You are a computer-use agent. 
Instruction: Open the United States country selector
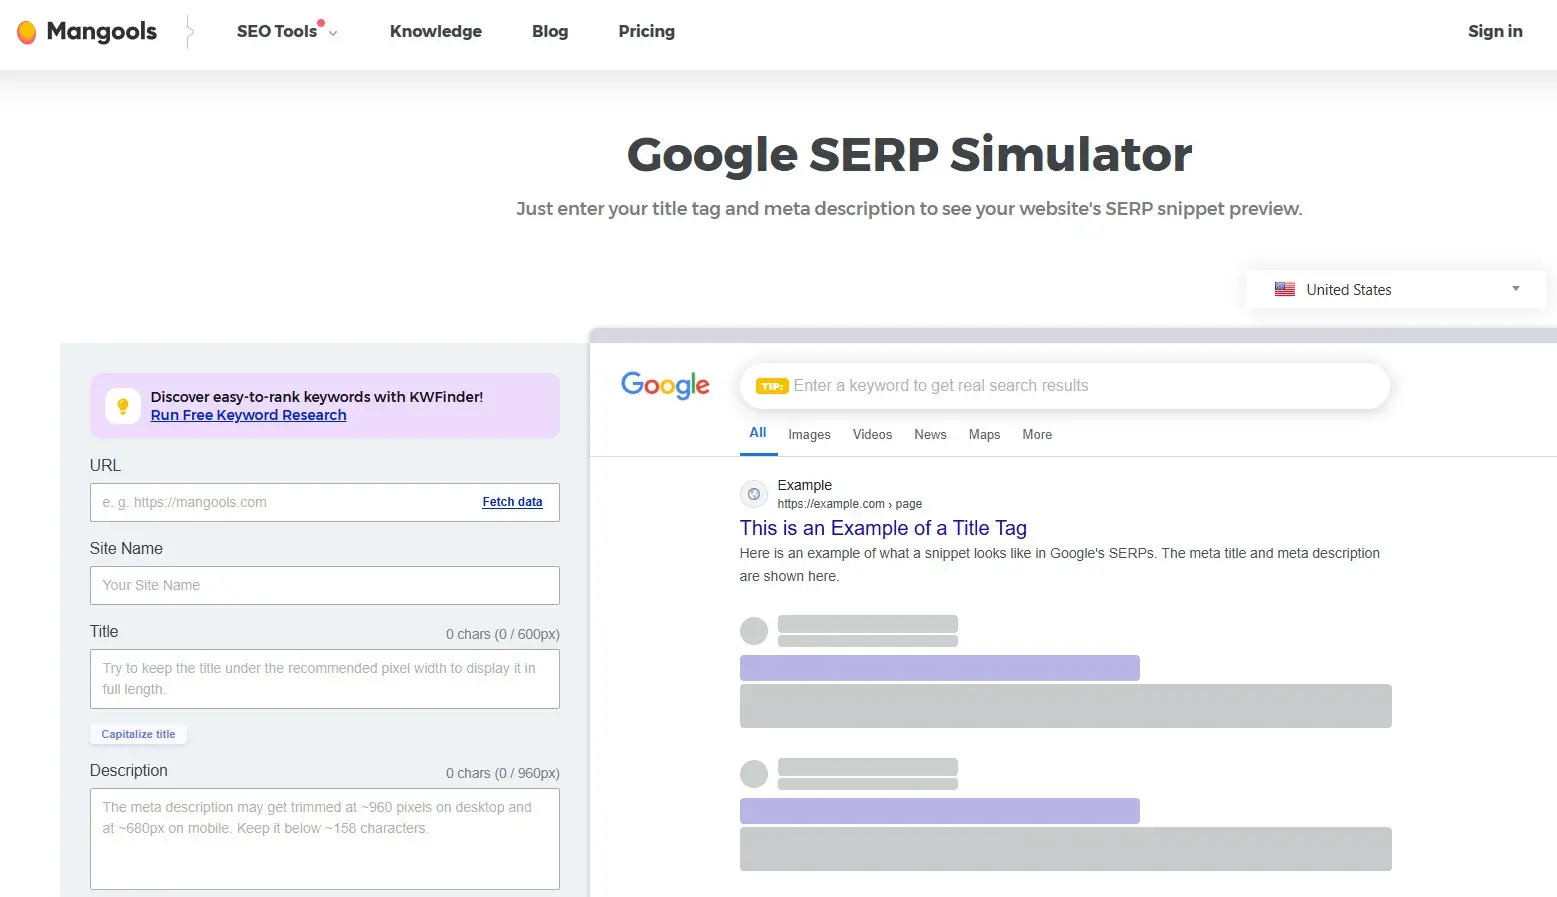coord(1393,289)
